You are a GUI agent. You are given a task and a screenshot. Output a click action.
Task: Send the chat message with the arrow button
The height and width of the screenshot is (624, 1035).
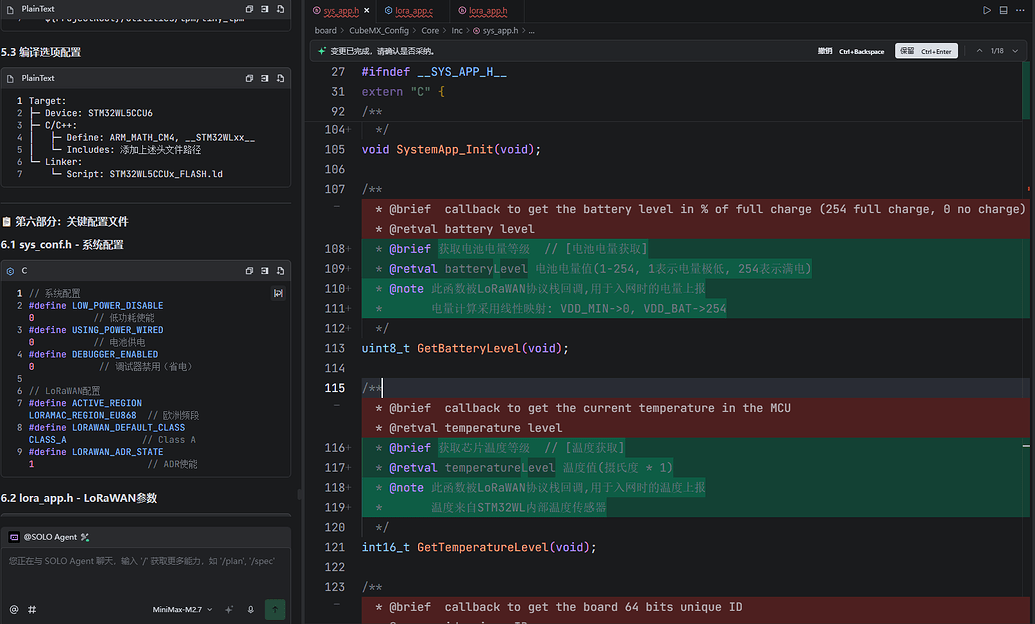275,609
